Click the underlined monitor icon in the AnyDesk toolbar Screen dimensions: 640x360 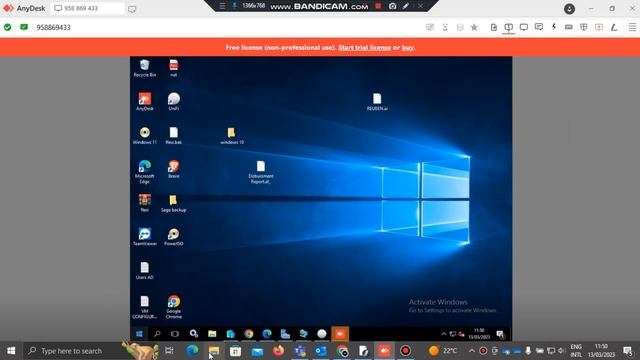(x=509, y=27)
